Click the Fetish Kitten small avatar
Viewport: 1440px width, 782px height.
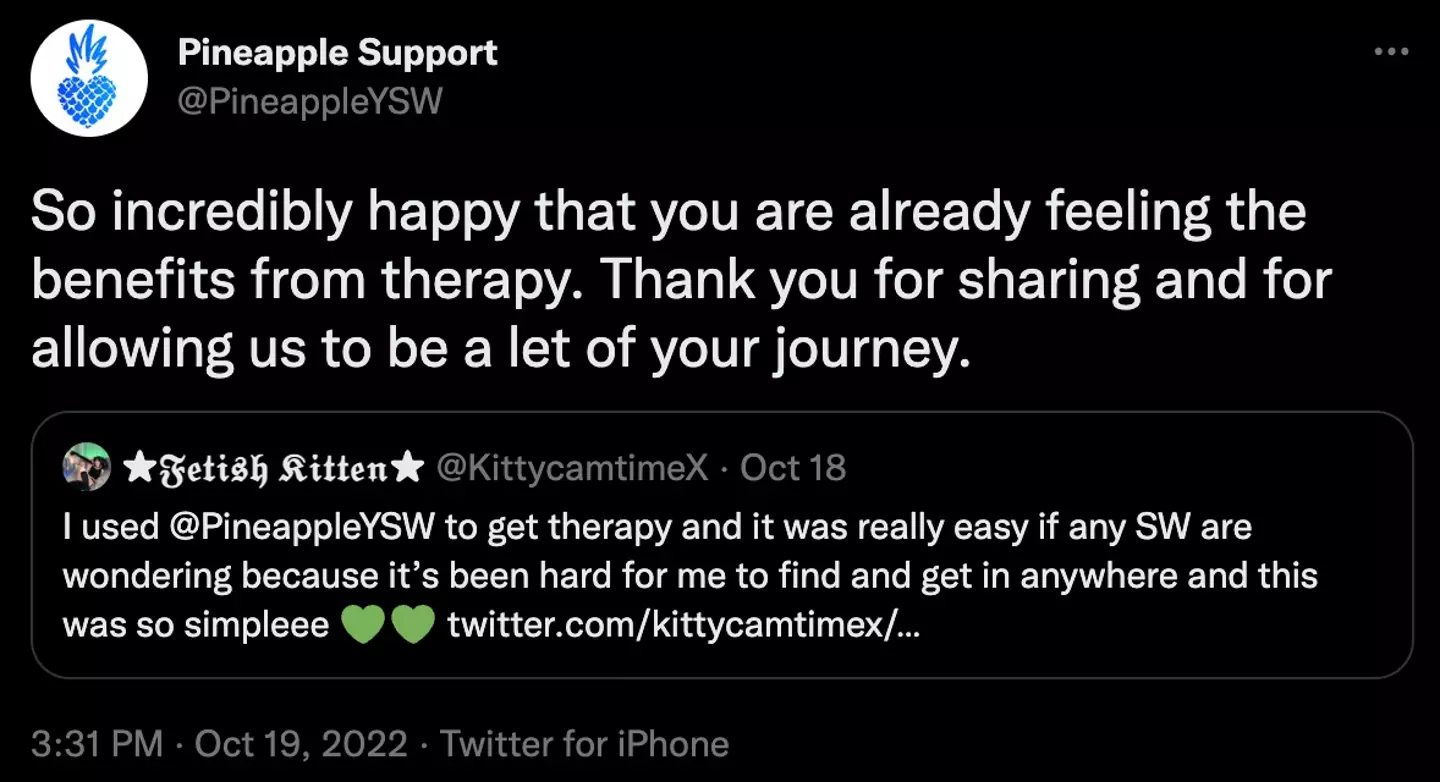click(x=87, y=467)
